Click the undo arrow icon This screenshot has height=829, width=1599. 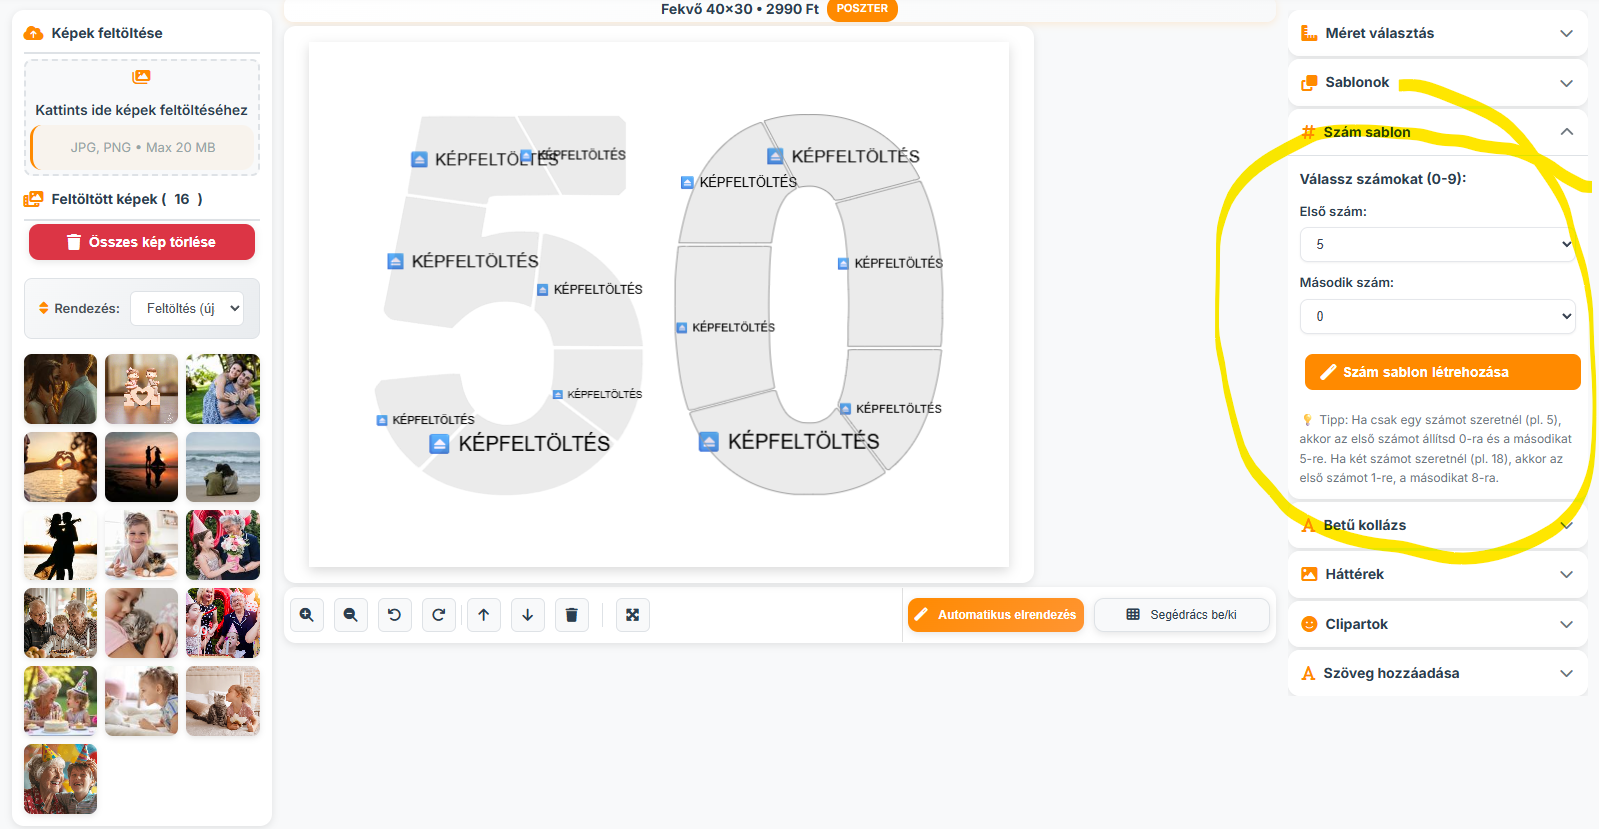click(395, 615)
